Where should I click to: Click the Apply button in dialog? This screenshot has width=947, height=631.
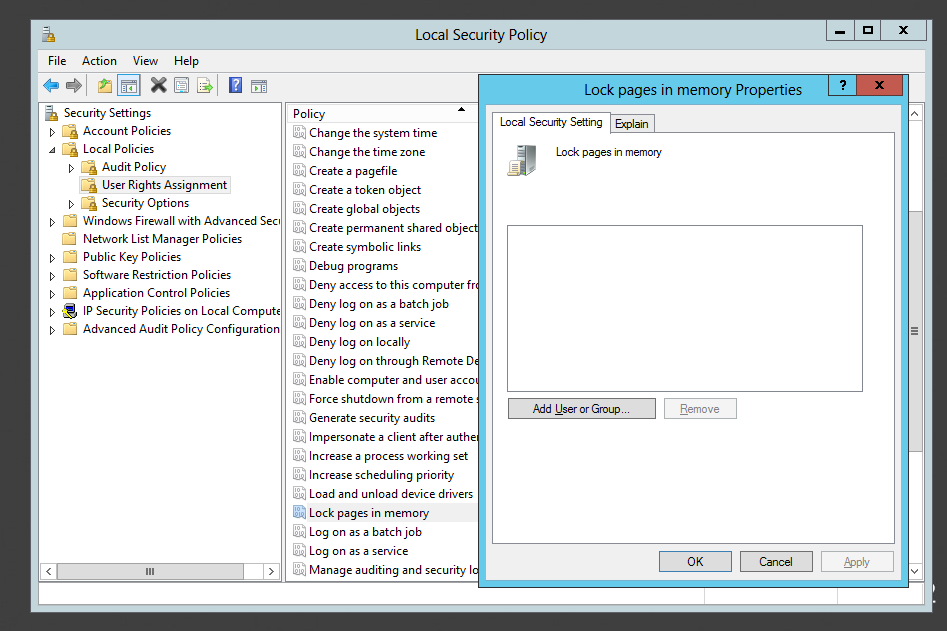(x=857, y=562)
